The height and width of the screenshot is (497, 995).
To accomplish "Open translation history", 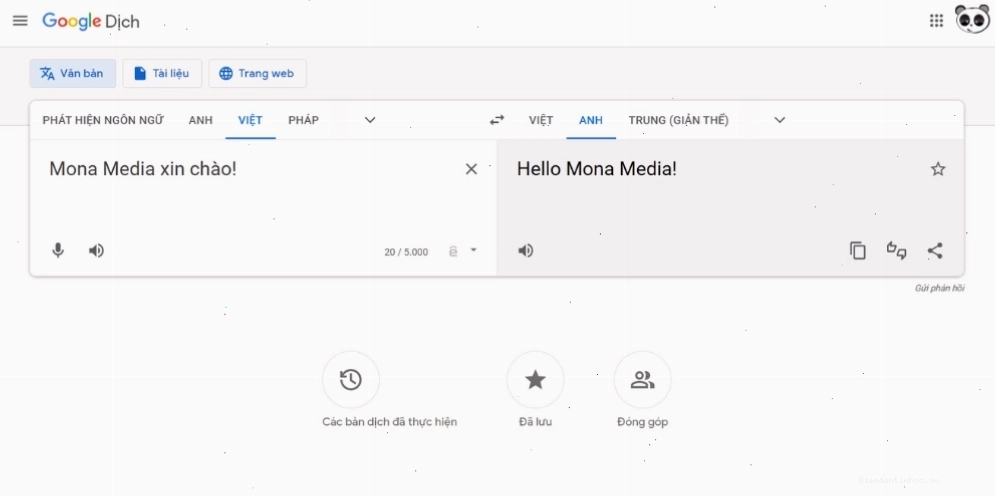I will (351, 380).
